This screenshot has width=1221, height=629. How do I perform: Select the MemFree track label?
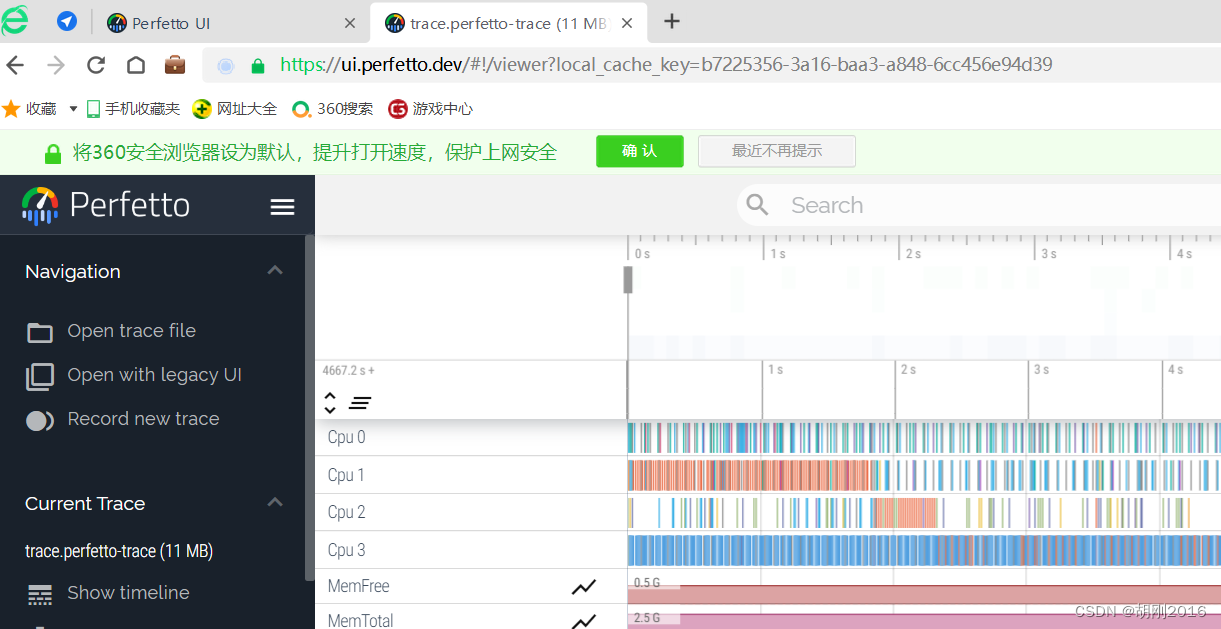(x=358, y=586)
